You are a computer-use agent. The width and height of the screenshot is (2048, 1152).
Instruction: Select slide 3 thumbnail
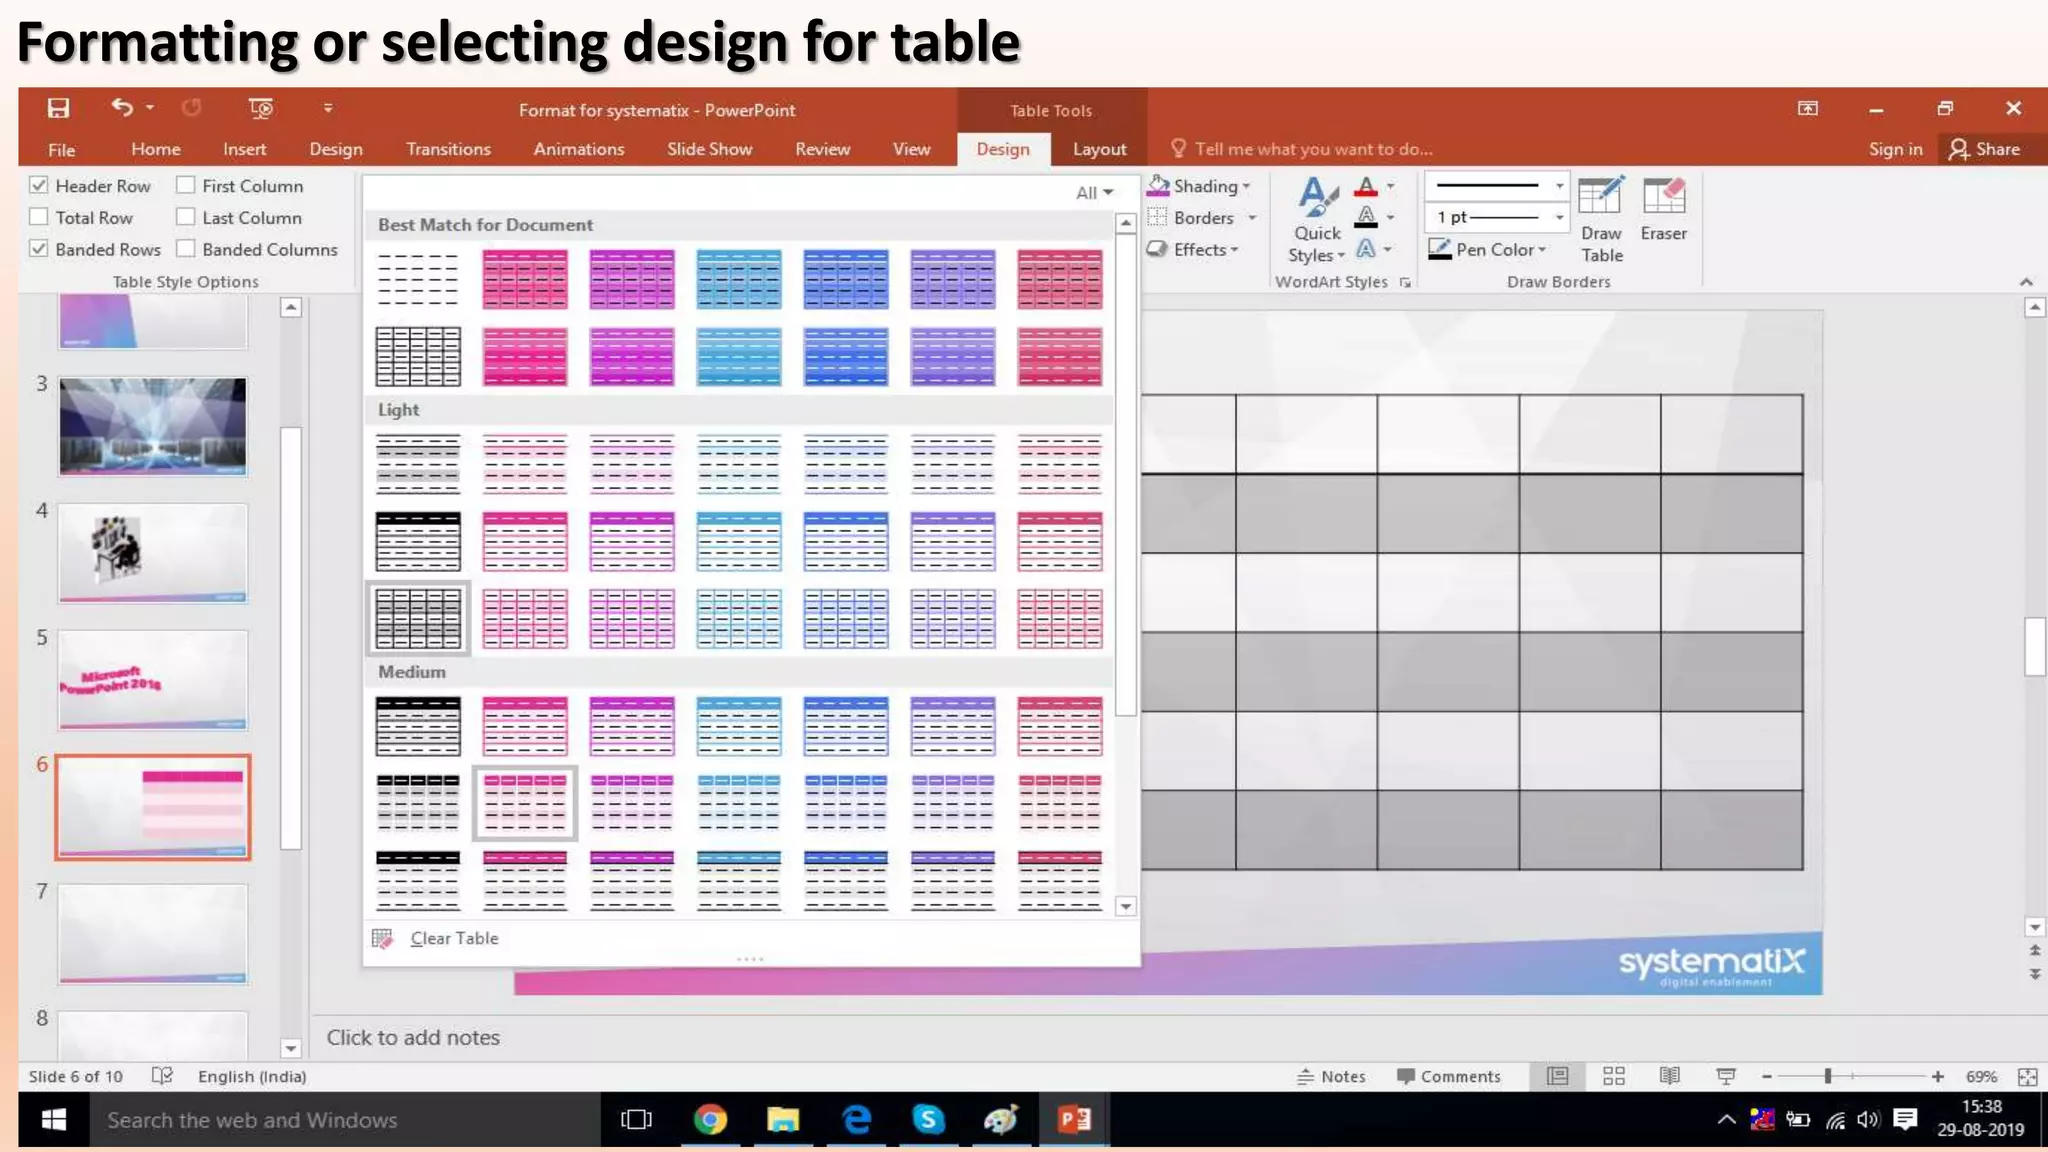point(152,426)
